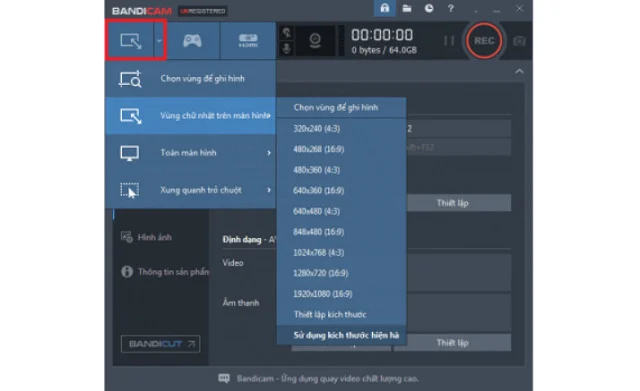Choose 'Chọn vùng để ghi hình' in left menu
This screenshot has width=640, height=391.
(190, 79)
